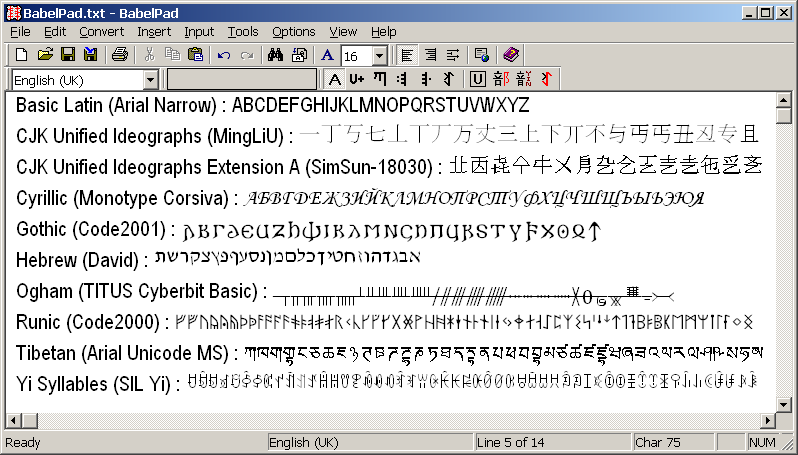Create a new blank document

(21, 54)
